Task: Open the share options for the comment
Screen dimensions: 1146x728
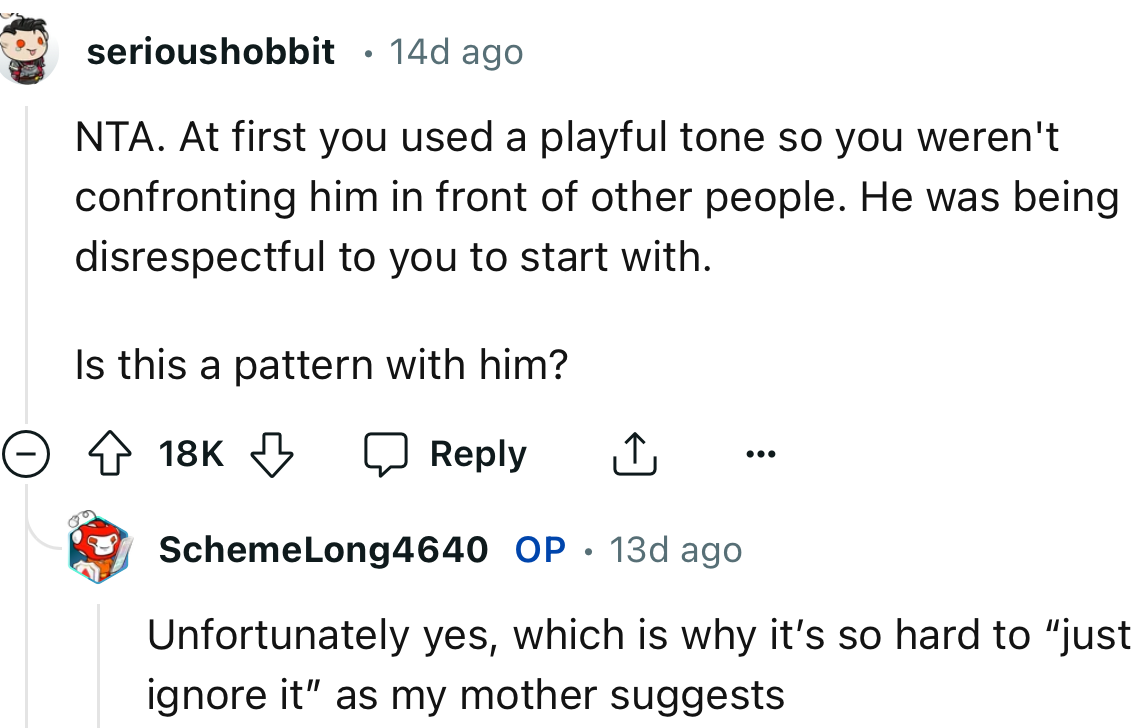Action: click(633, 453)
